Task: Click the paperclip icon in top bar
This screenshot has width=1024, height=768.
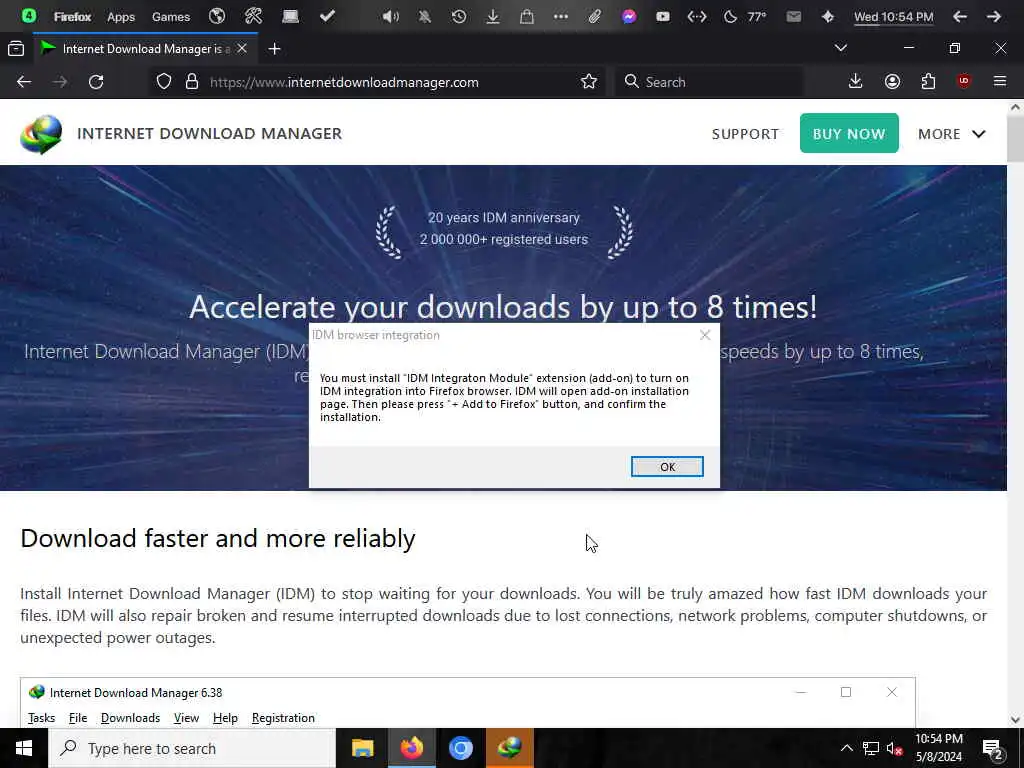Action: pos(594,16)
